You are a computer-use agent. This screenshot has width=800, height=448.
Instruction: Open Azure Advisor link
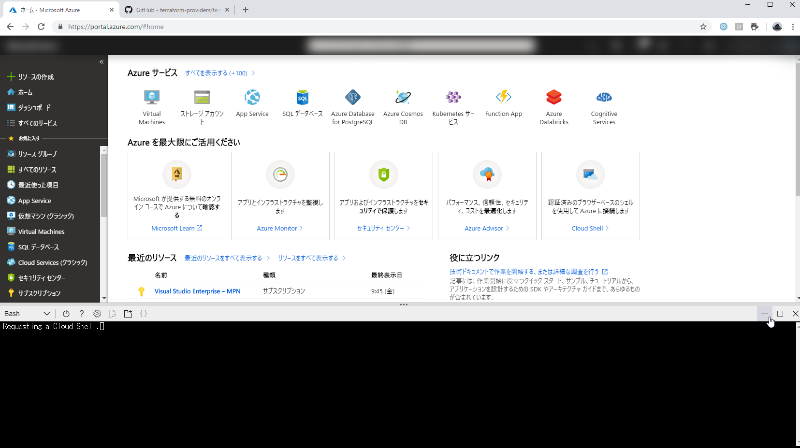coord(487,229)
